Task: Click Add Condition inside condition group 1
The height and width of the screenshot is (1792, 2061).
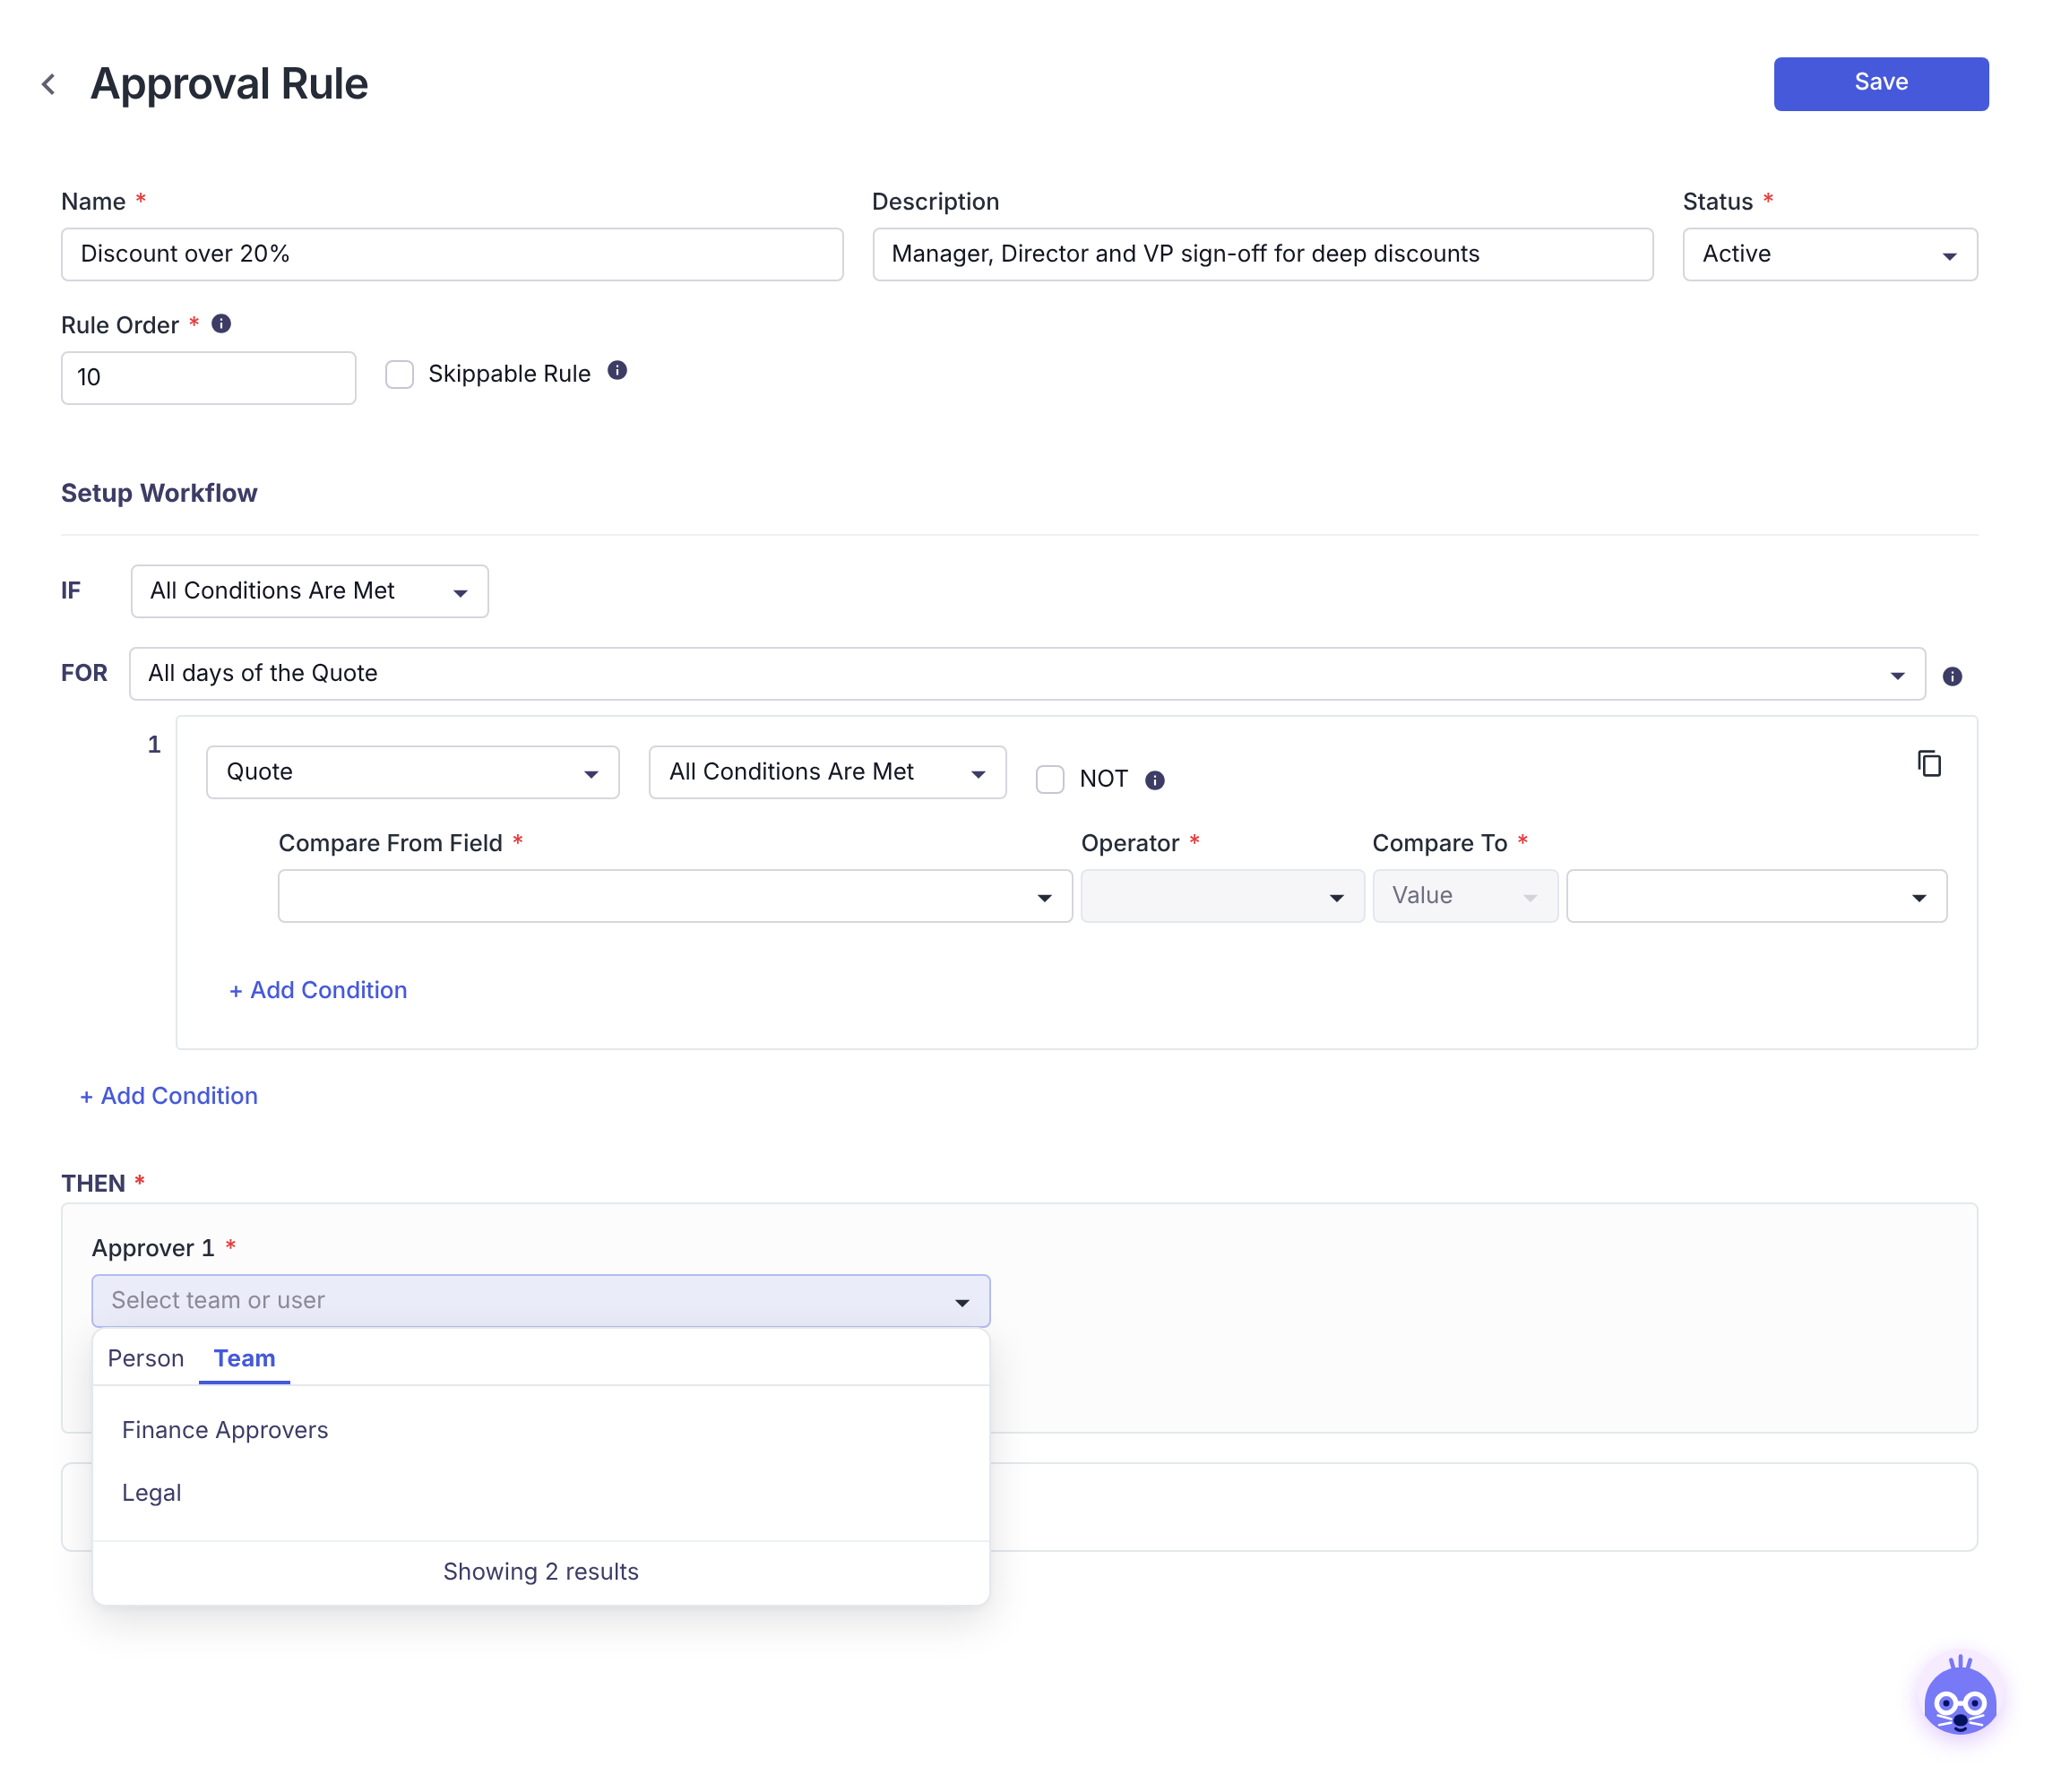Action: [x=318, y=990]
